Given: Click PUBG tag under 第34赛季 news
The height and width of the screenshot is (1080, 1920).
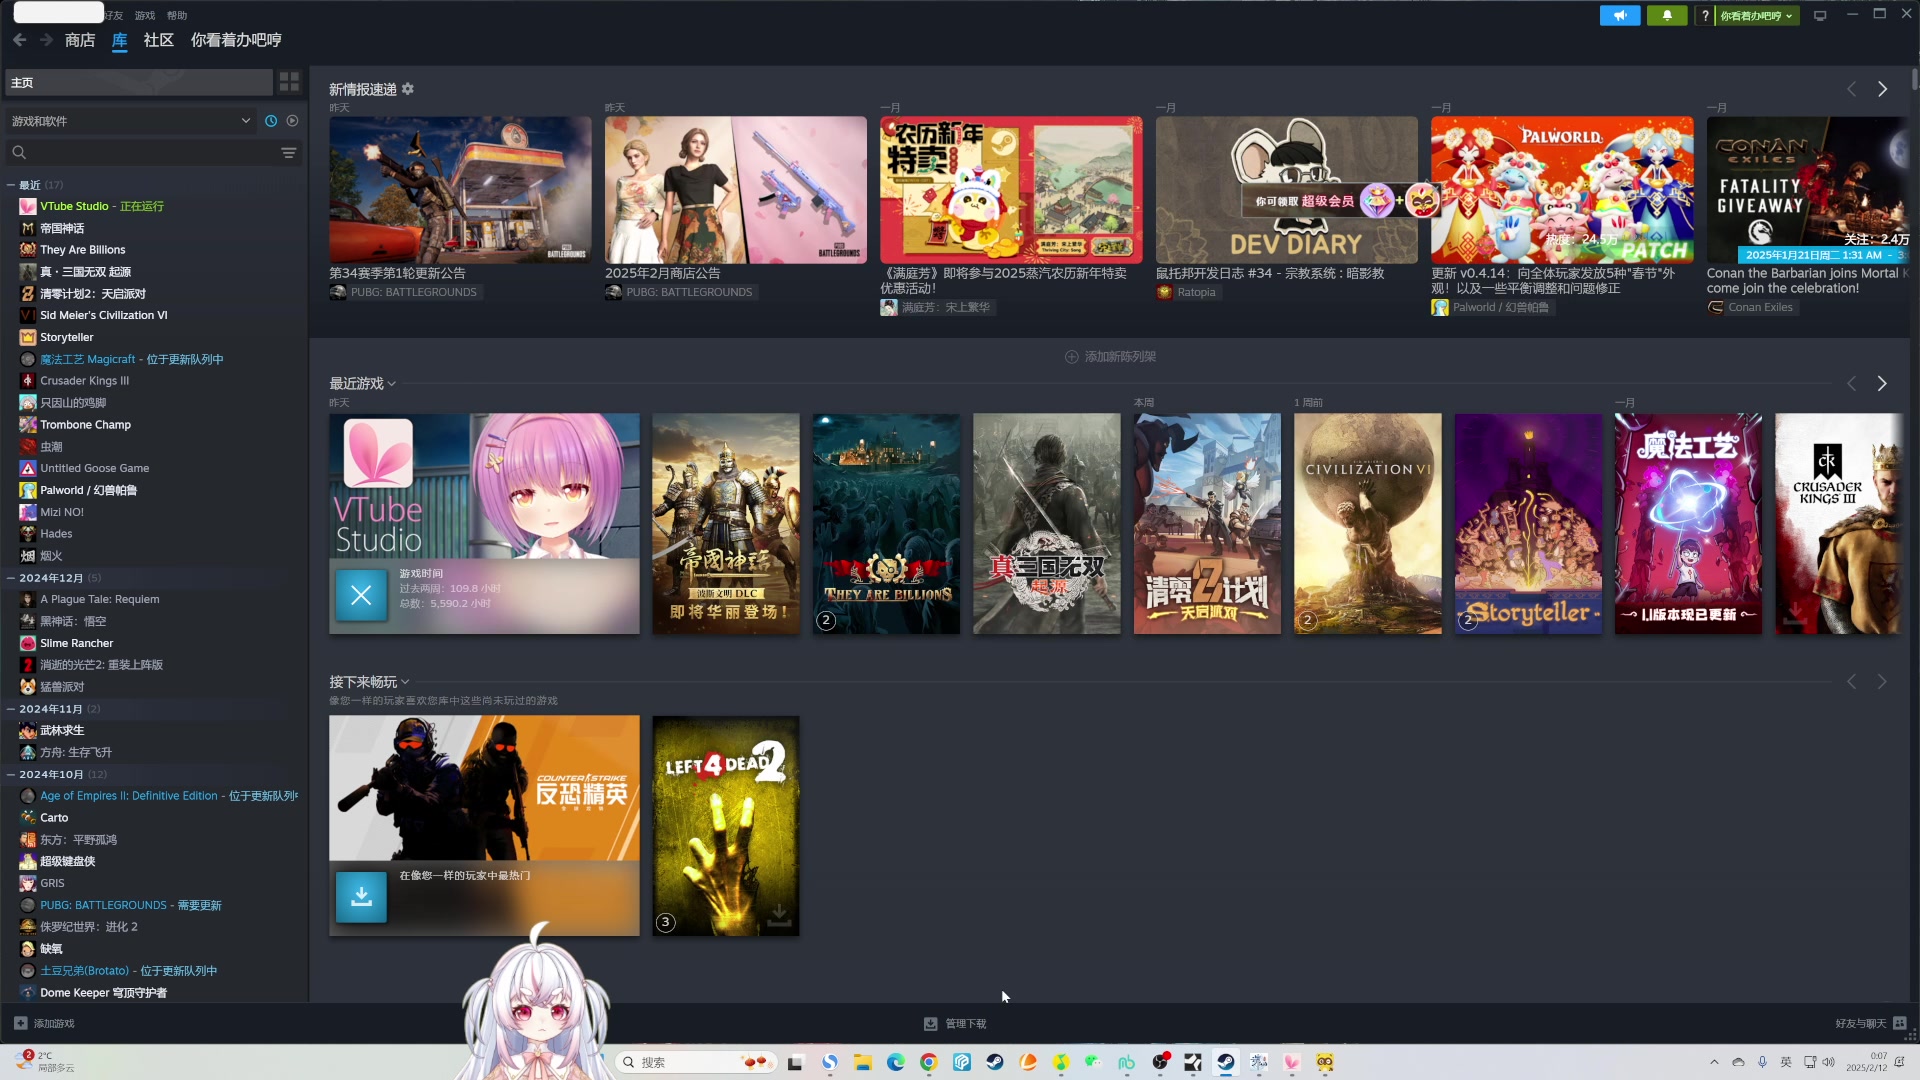Looking at the screenshot, I should tap(404, 292).
